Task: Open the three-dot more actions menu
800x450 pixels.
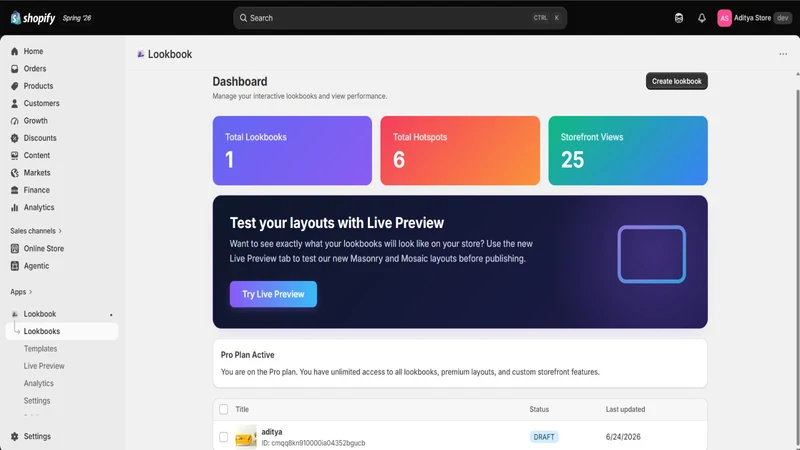Action: point(783,54)
